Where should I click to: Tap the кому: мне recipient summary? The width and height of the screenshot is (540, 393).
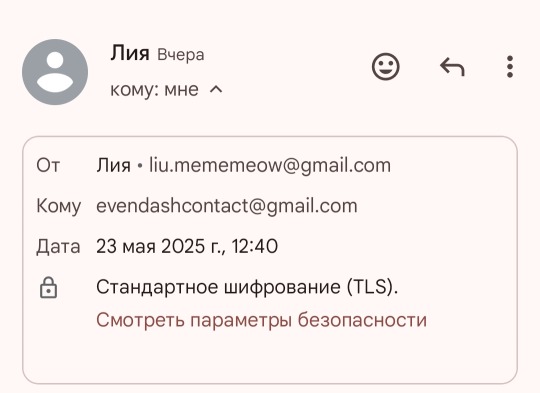[154, 90]
